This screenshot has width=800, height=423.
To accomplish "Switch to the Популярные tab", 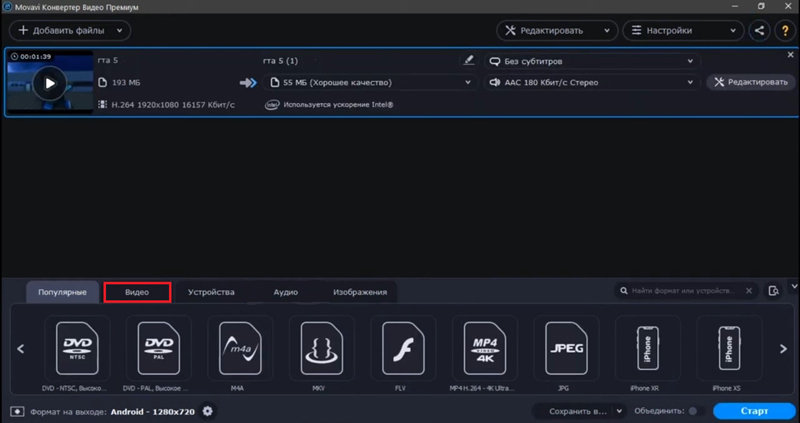I will click(62, 292).
